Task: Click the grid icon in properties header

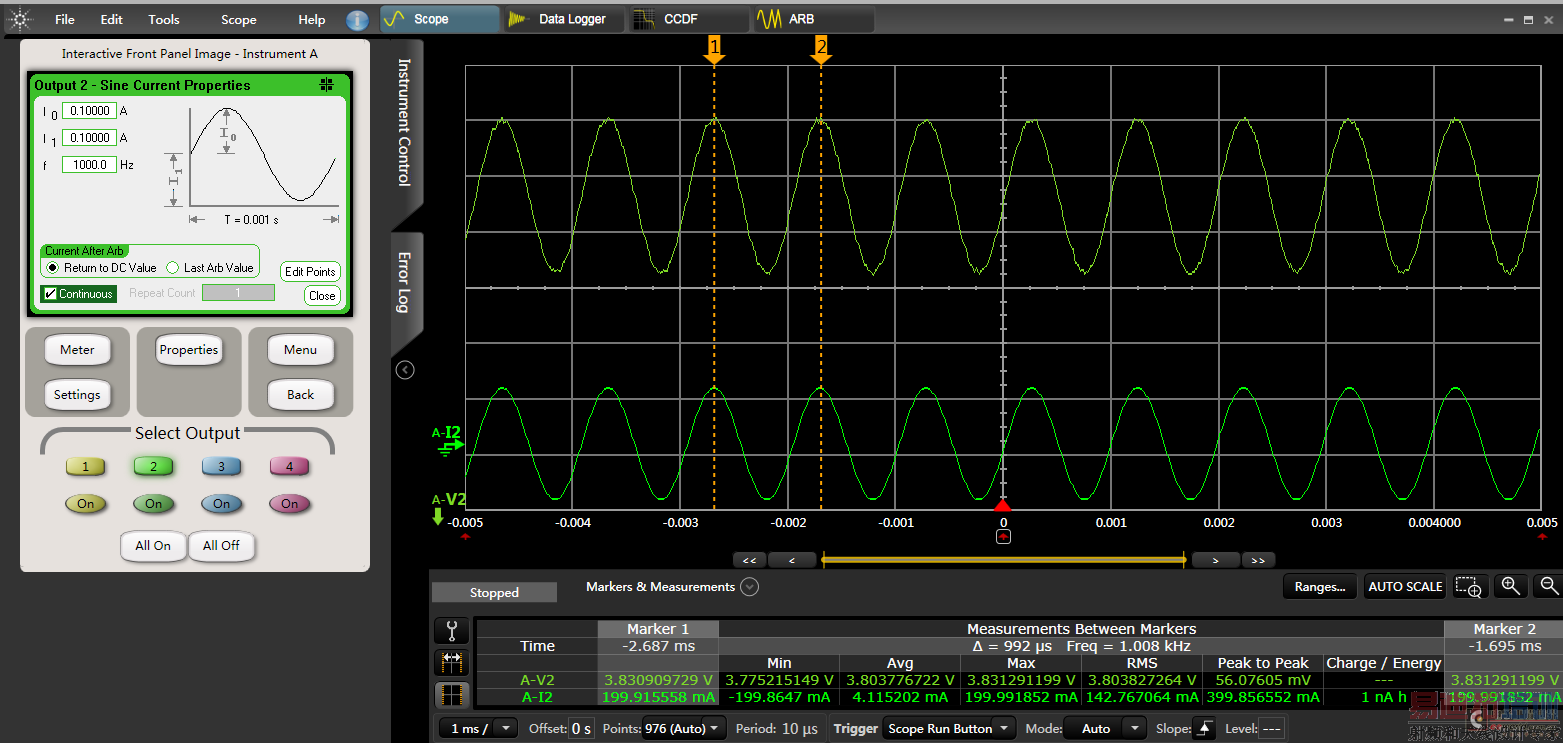Action: 326,85
